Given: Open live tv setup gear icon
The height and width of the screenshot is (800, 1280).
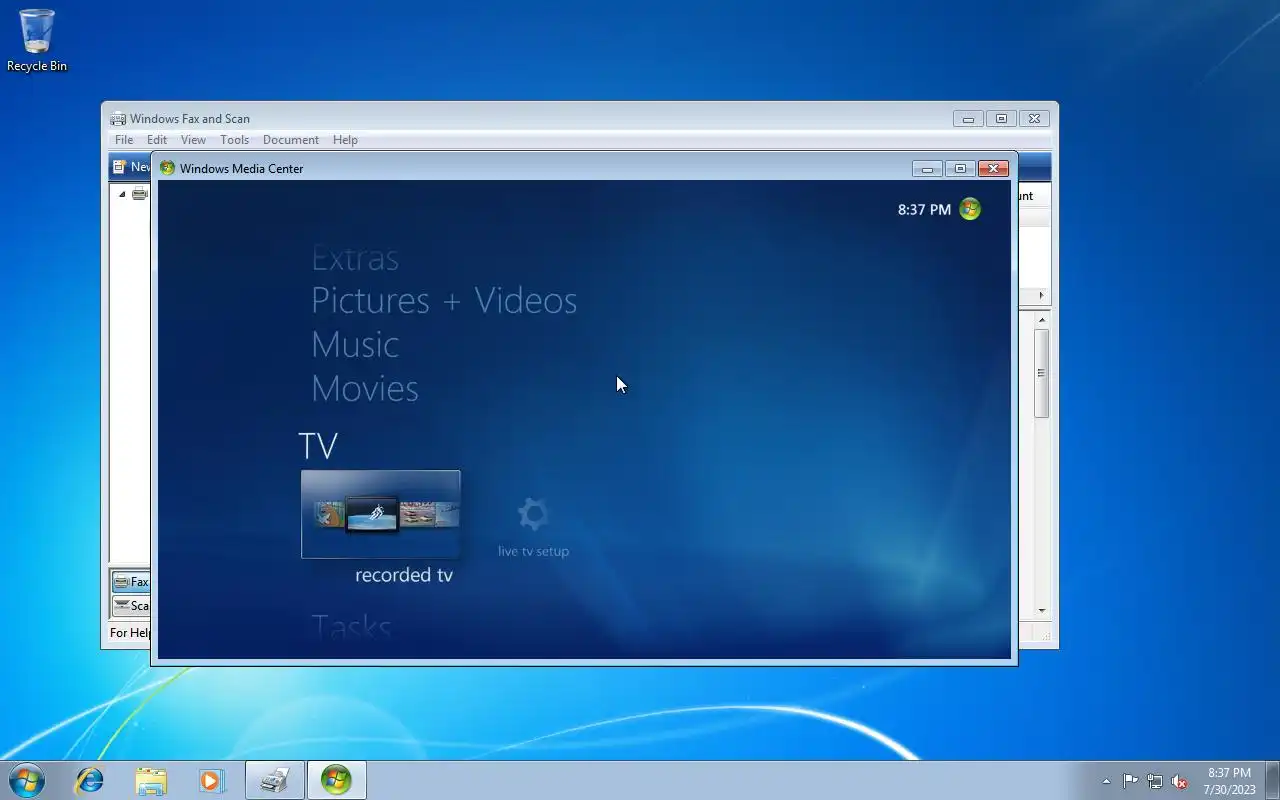Looking at the screenshot, I should click(x=533, y=514).
